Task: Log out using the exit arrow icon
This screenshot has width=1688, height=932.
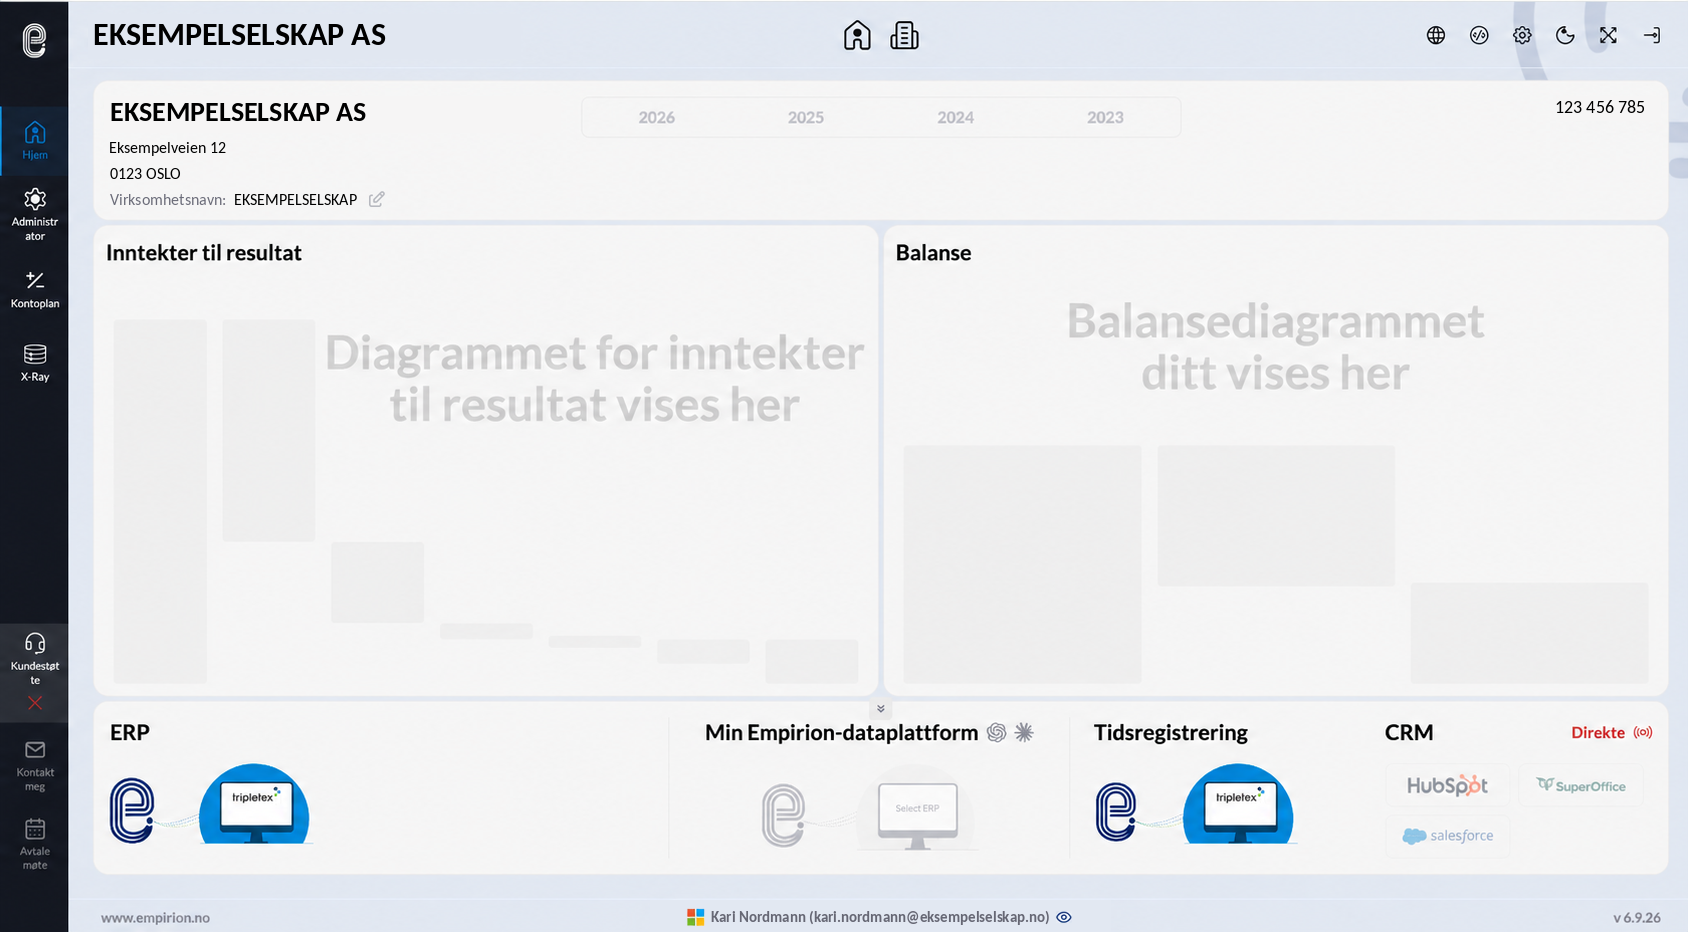Action: pyautogui.click(x=1652, y=35)
